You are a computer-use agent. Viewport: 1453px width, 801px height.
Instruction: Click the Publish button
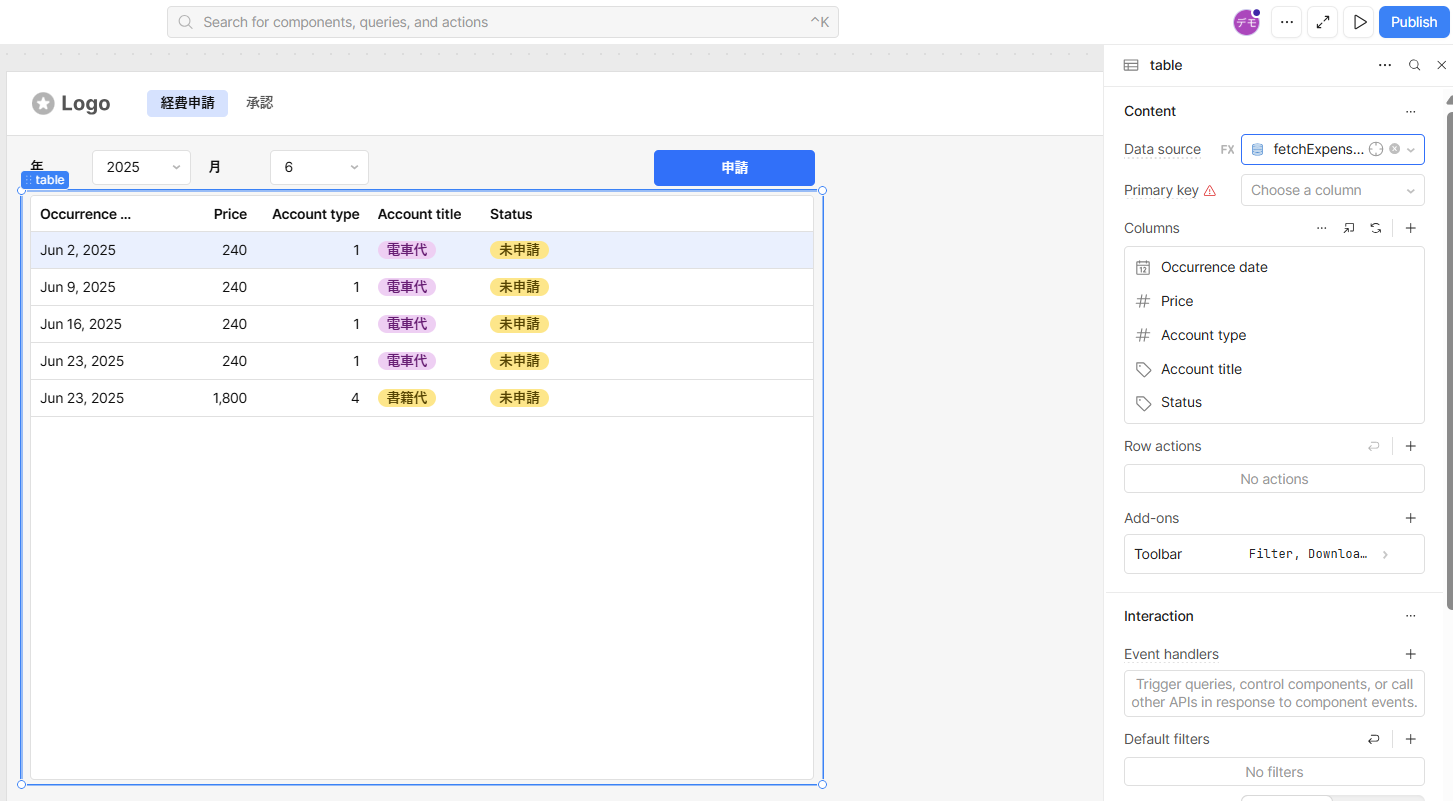(x=1414, y=22)
